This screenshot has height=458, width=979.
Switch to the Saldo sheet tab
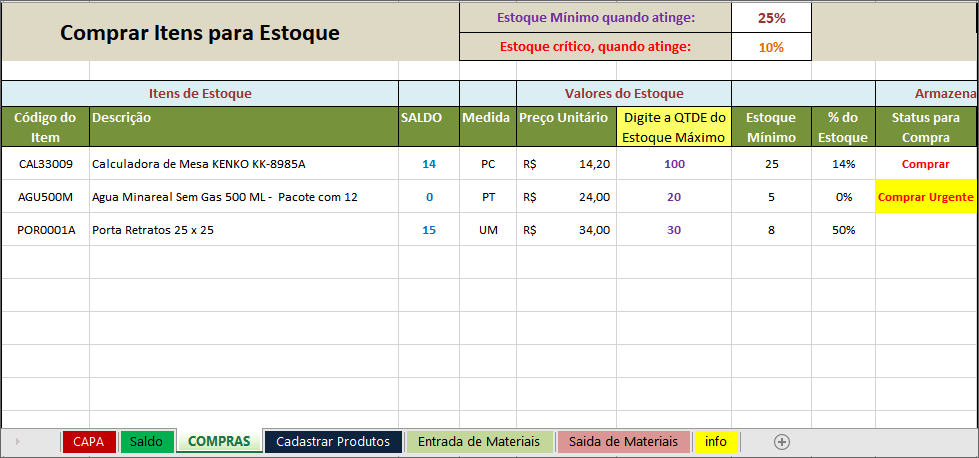pos(146,442)
